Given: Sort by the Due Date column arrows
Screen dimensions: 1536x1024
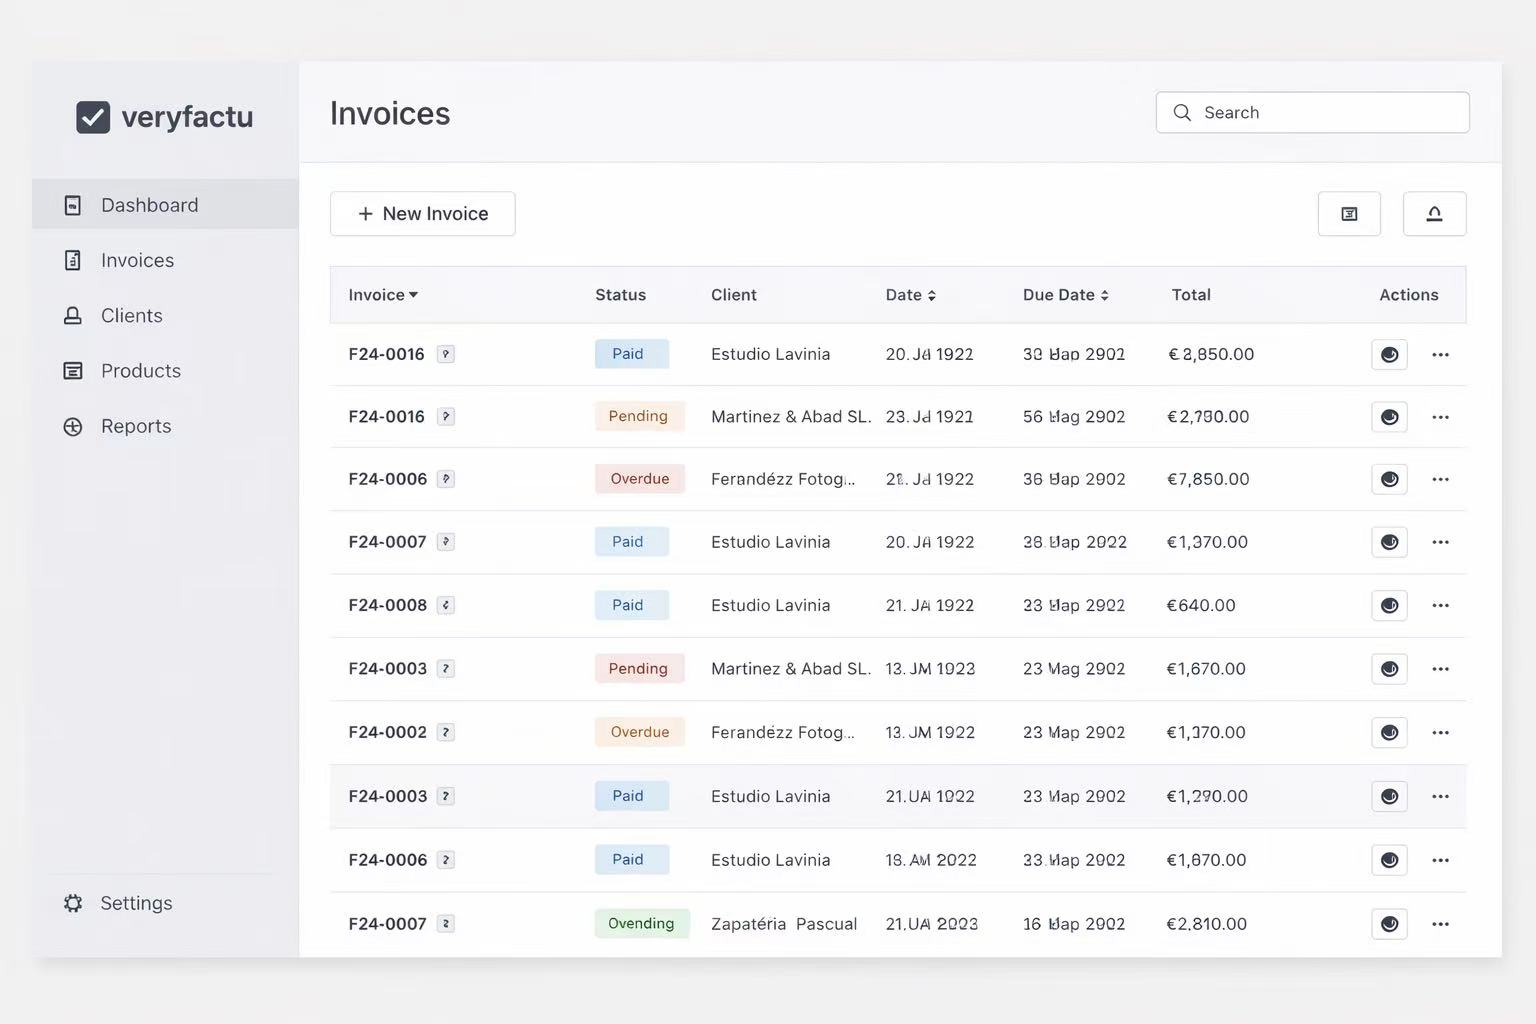Looking at the screenshot, I should (1104, 296).
